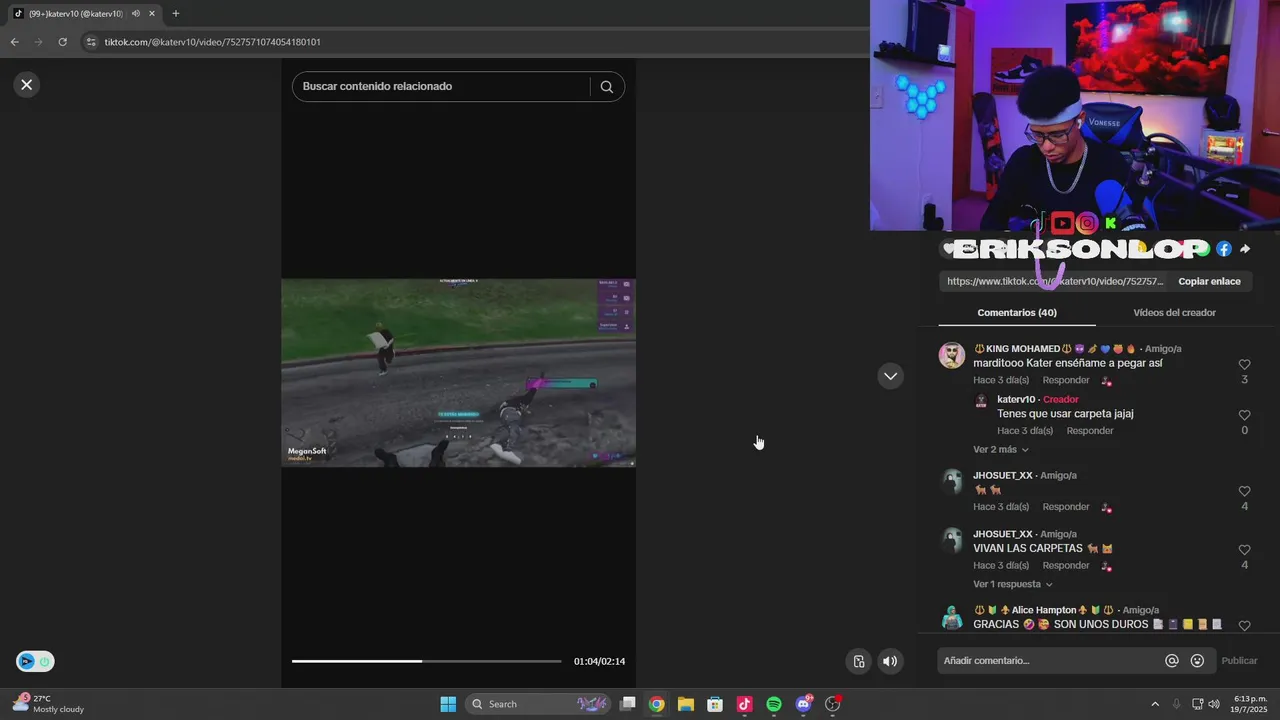Mute the tab via its speaker icon
Screen dimensions: 1280x720
[136, 14]
